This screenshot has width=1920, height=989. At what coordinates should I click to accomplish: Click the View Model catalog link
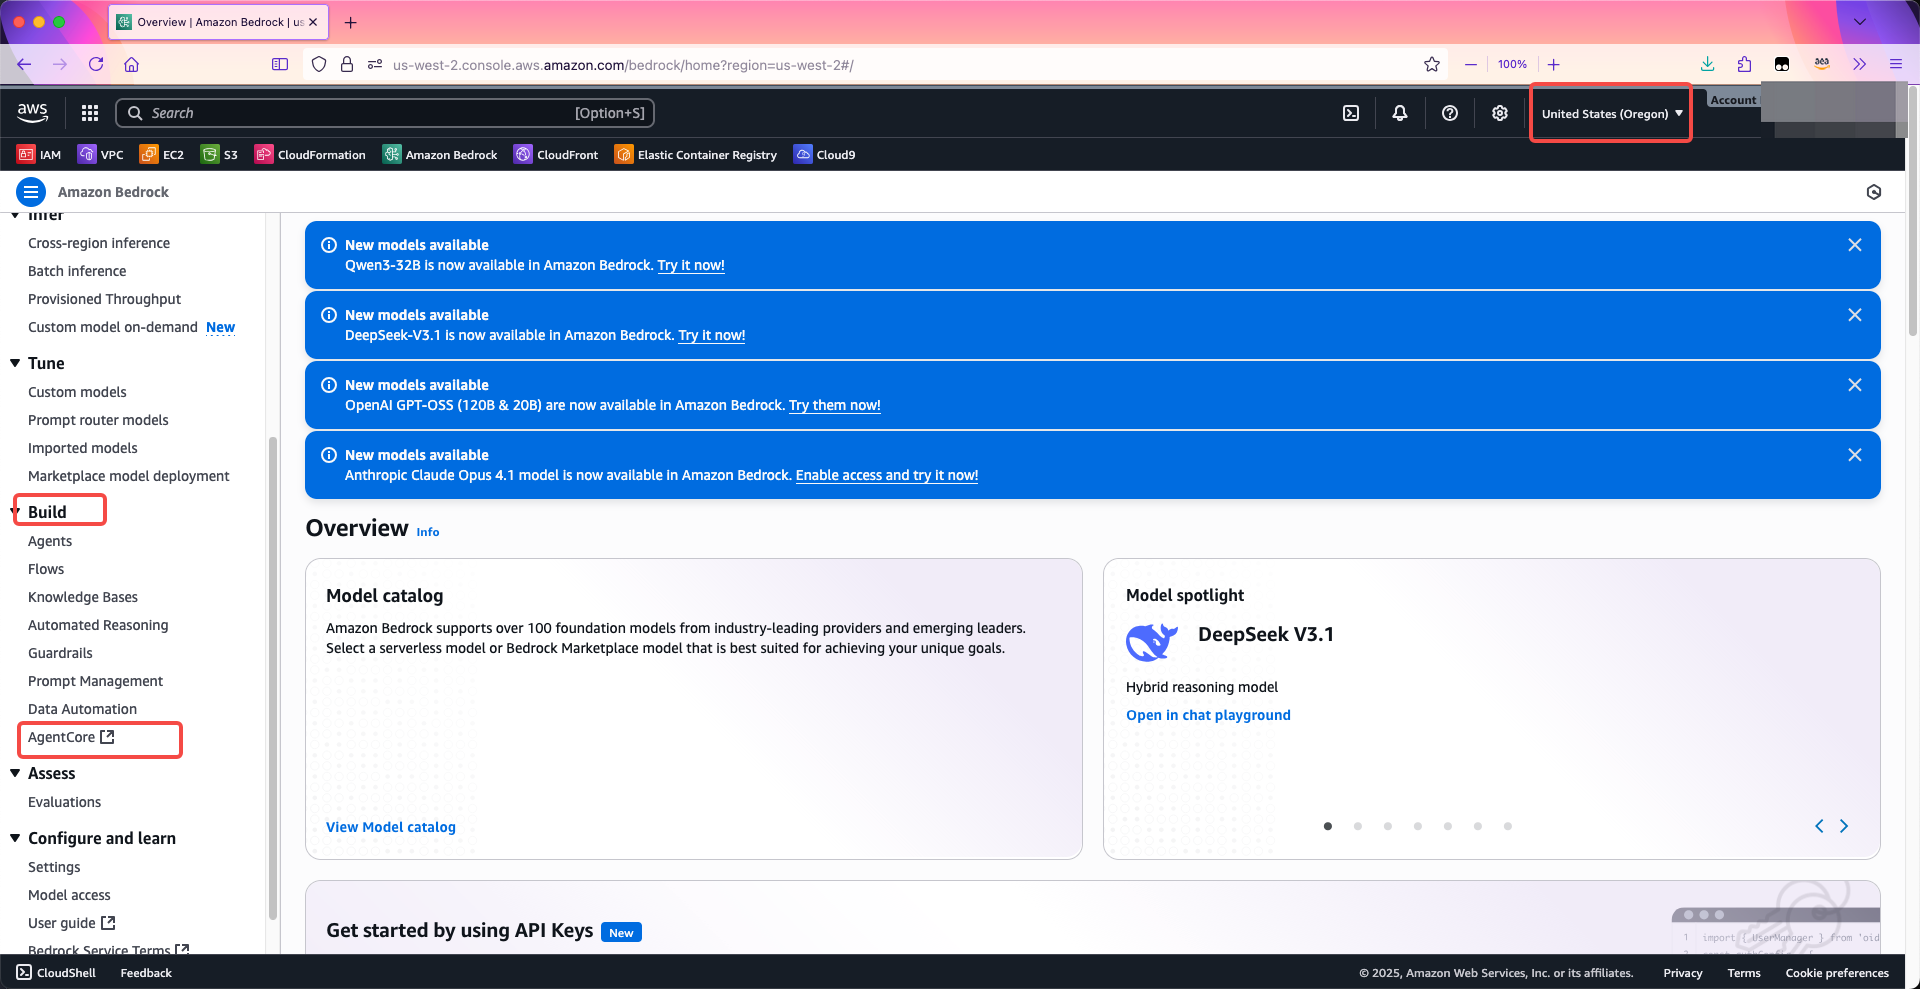pos(391,827)
